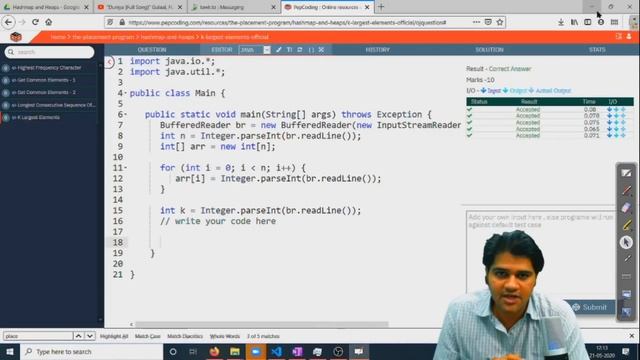Open the HISTORY tab
The width and height of the screenshot is (640, 360).
[378, 50]
